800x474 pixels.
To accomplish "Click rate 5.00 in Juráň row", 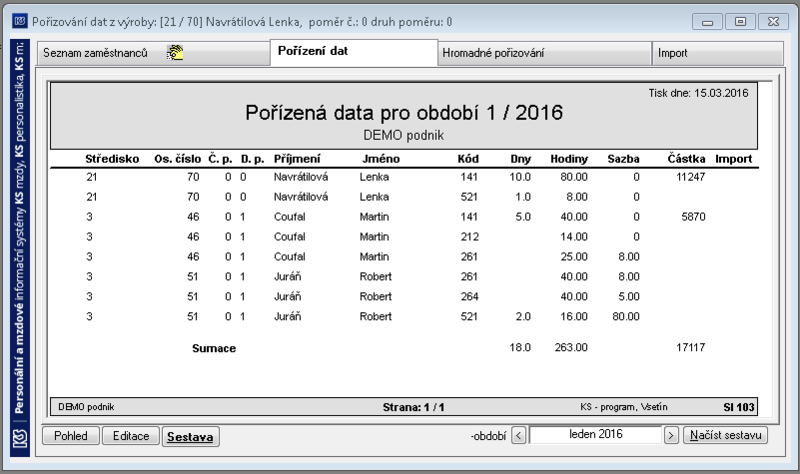I will [x=629, y=296].
